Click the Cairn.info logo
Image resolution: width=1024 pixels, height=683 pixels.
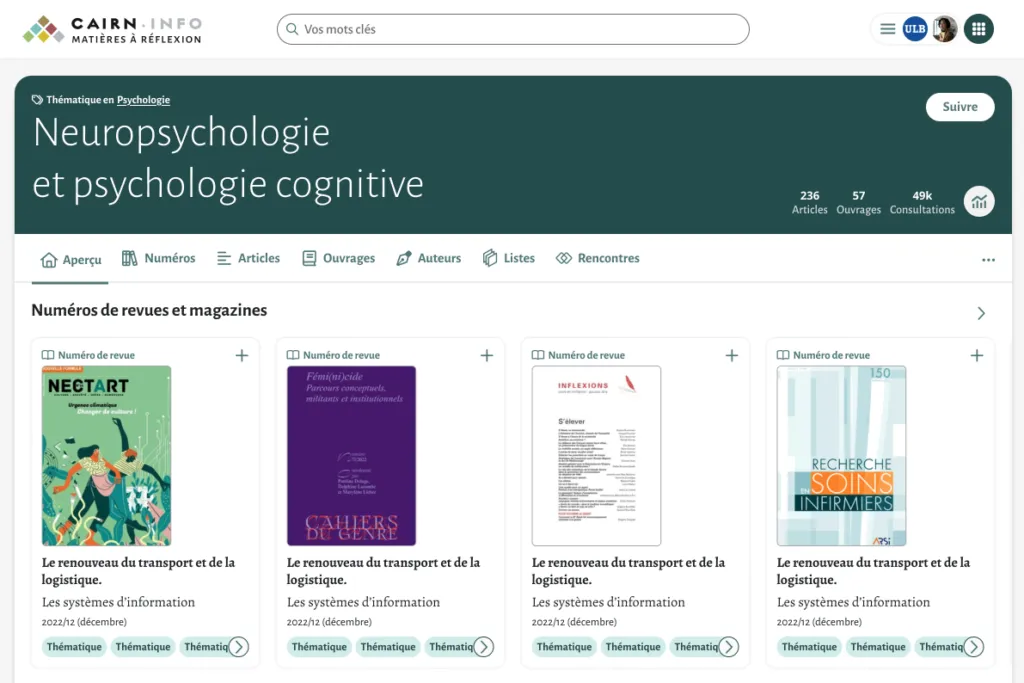coord(112,30)
